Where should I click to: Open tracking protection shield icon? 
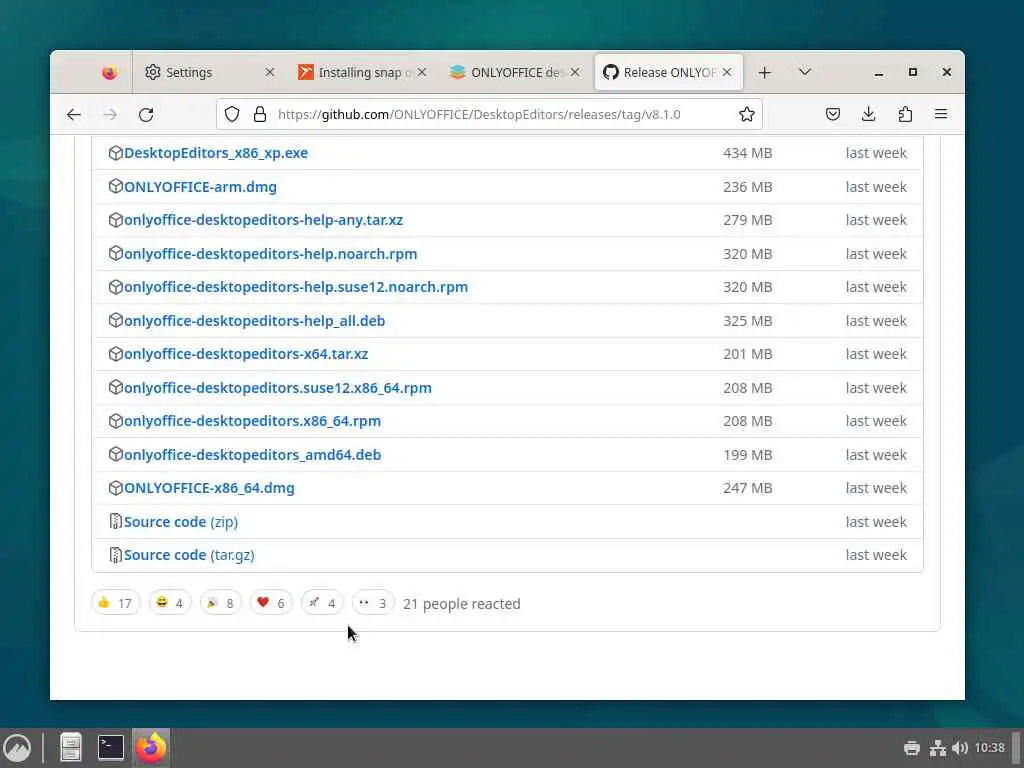[x=232, y=114]
